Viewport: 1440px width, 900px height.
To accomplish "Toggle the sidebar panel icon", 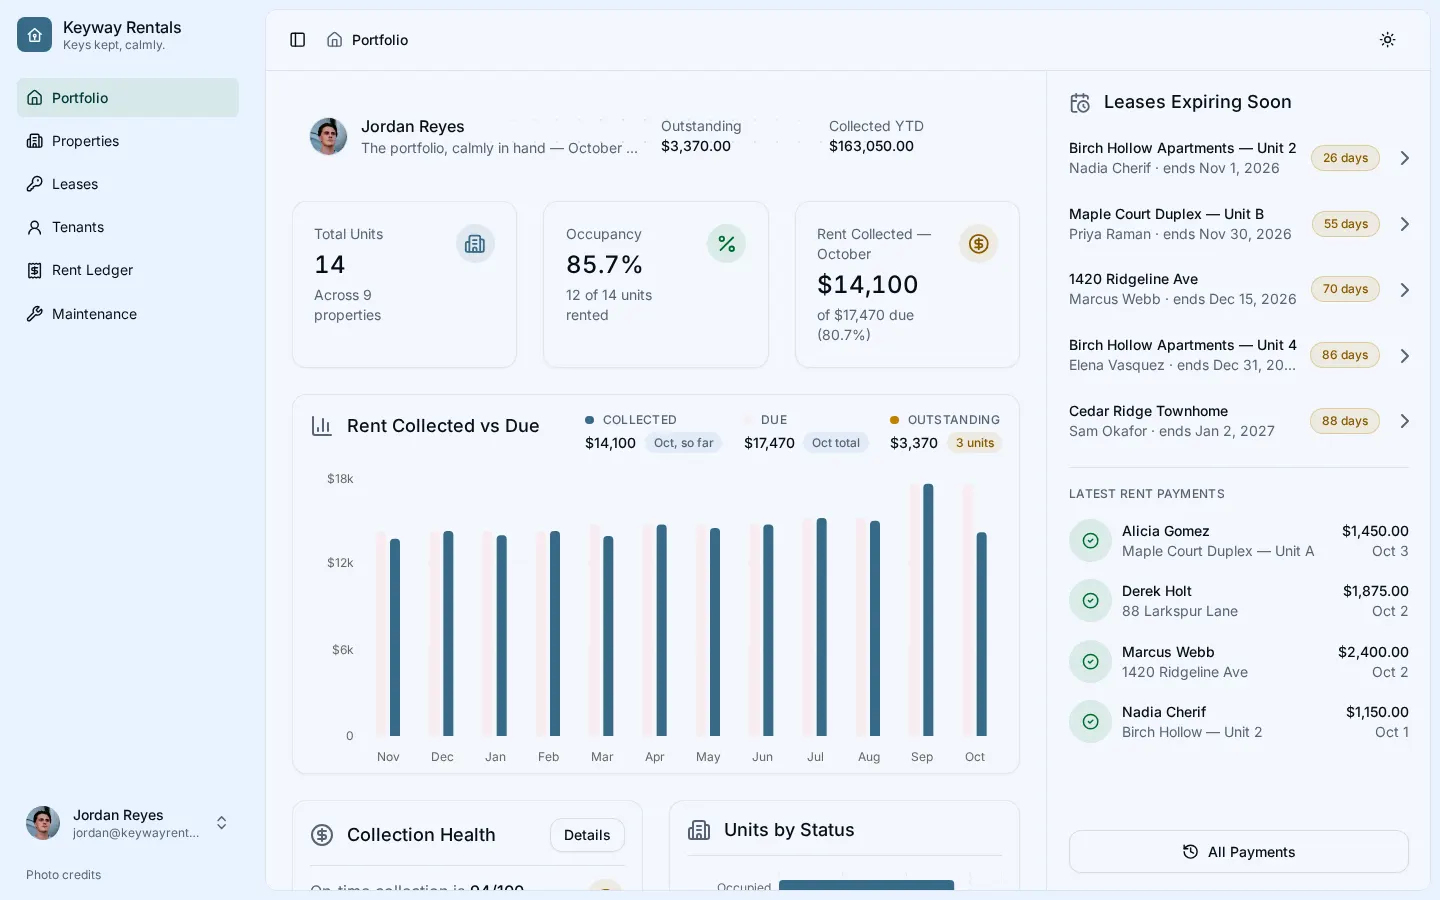I will 298,40.
